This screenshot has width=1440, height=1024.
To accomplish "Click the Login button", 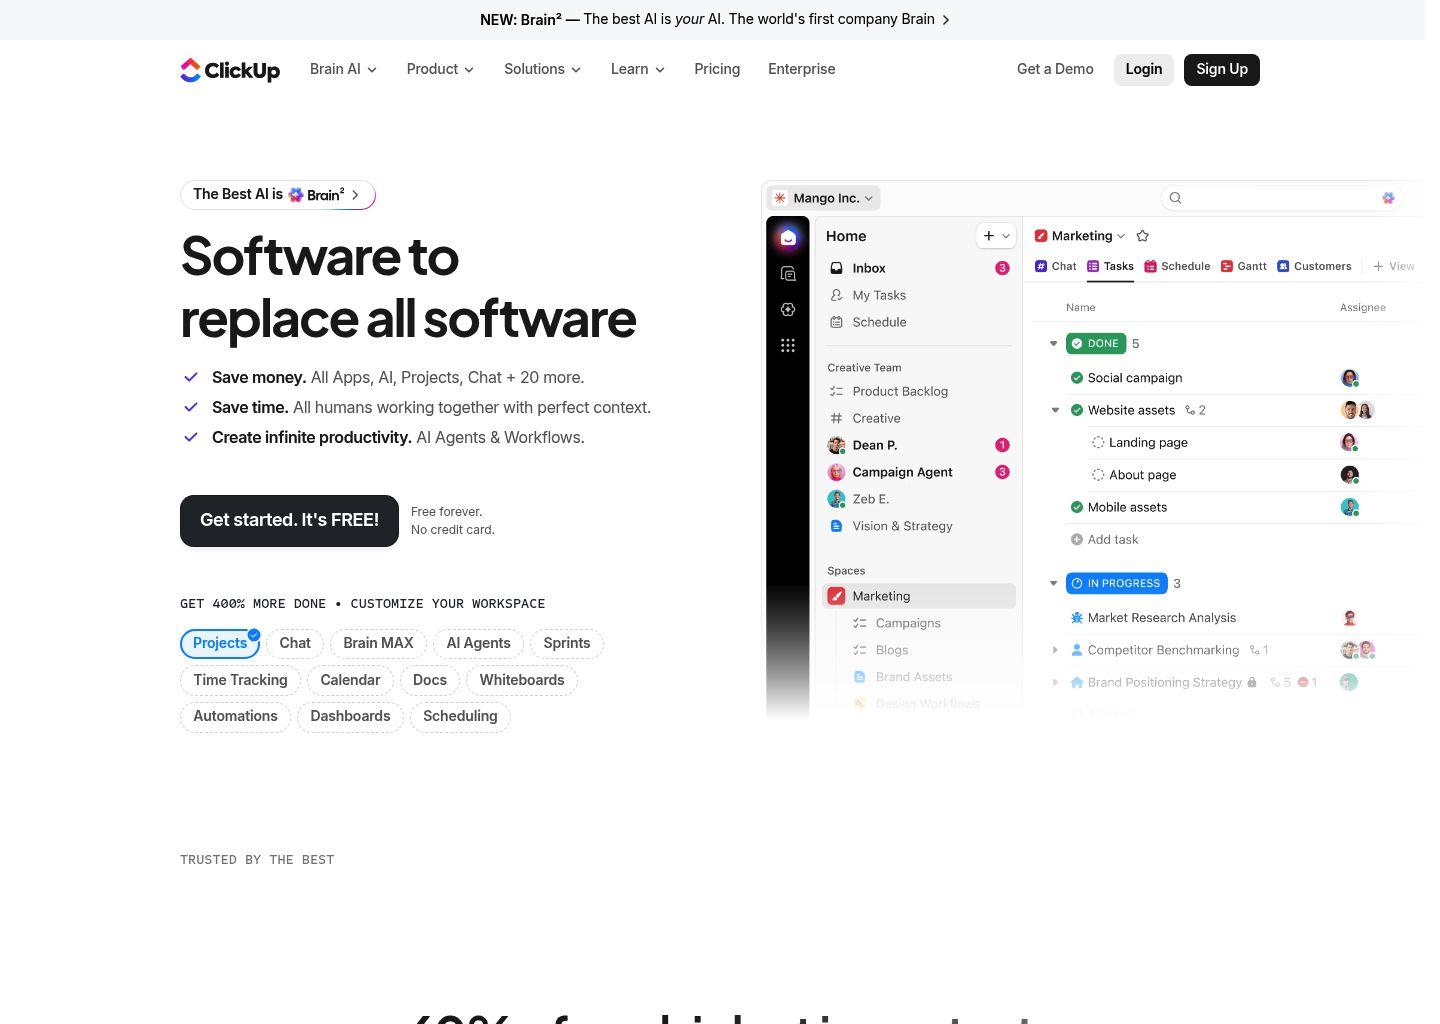I will coord(1144,70).
